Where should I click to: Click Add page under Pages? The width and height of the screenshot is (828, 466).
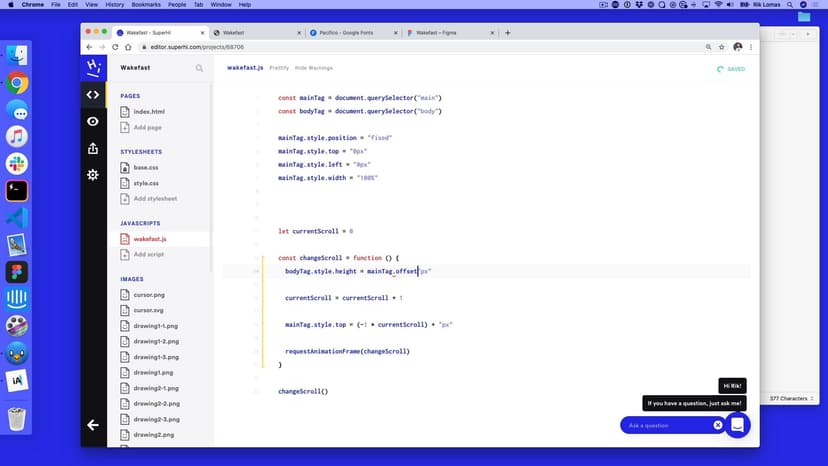point(146,127)
